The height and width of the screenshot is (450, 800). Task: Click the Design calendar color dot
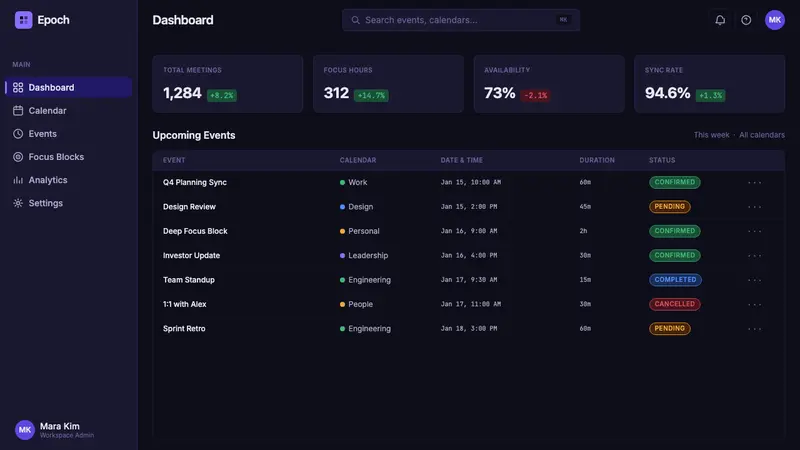coord(342,207)
